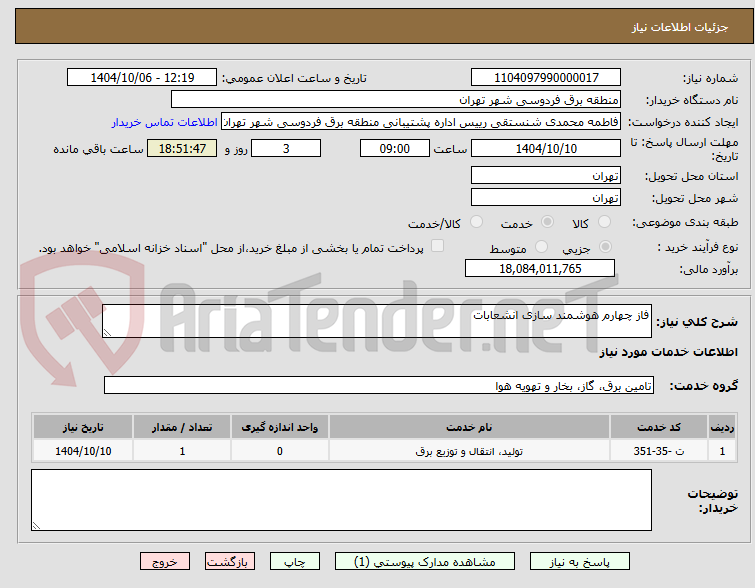Click the deadline hour field 09:00

[x=394, y=148]
